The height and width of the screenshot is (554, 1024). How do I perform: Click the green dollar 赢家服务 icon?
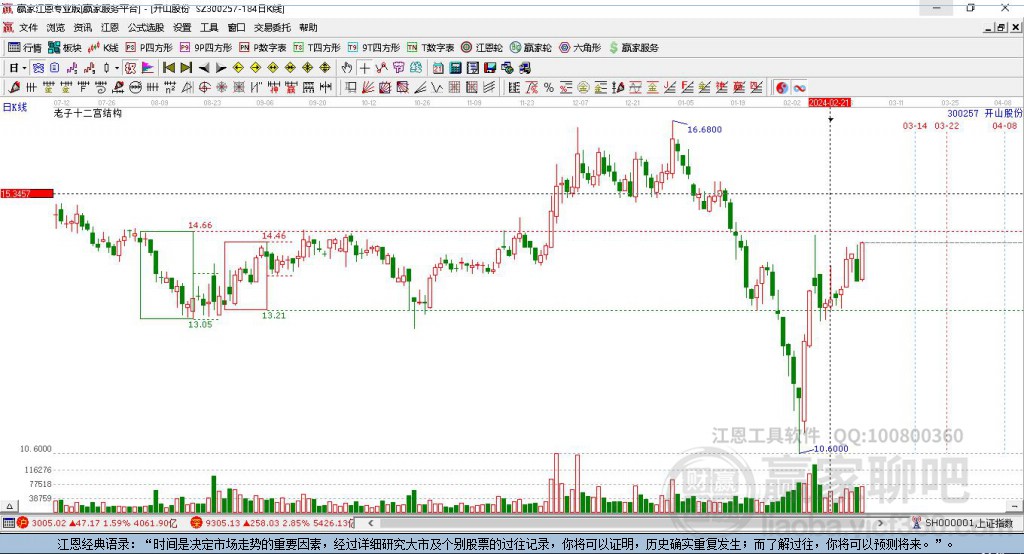click(x=633, y=48)
